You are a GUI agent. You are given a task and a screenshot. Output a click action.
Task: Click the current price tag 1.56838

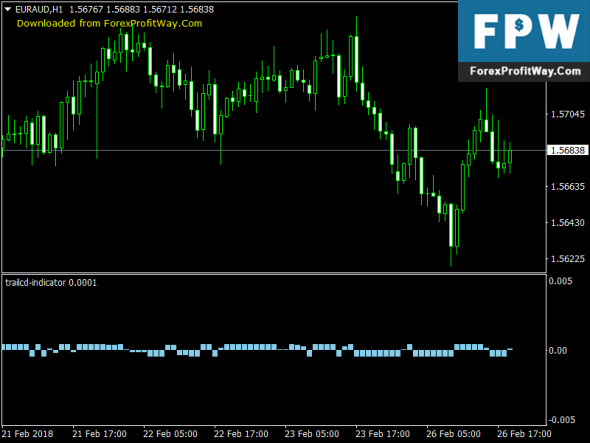[568, 151]
